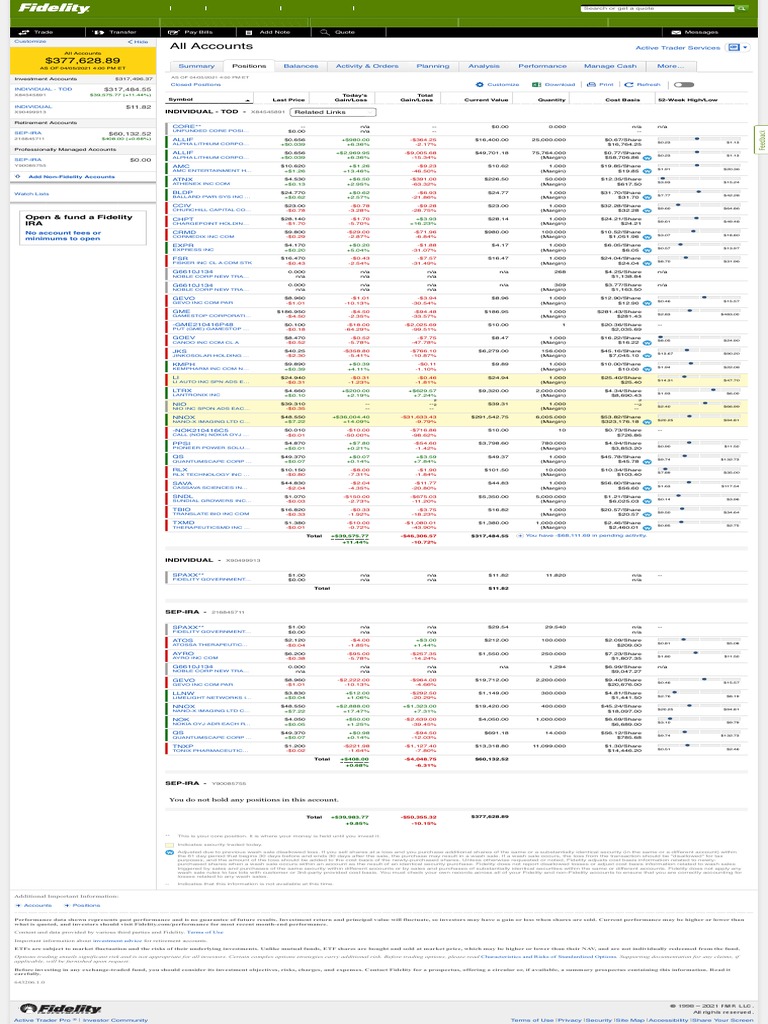Click Active Trader Pro footer link
This screenshot has height=1024, width=768.
(44, 1019)
